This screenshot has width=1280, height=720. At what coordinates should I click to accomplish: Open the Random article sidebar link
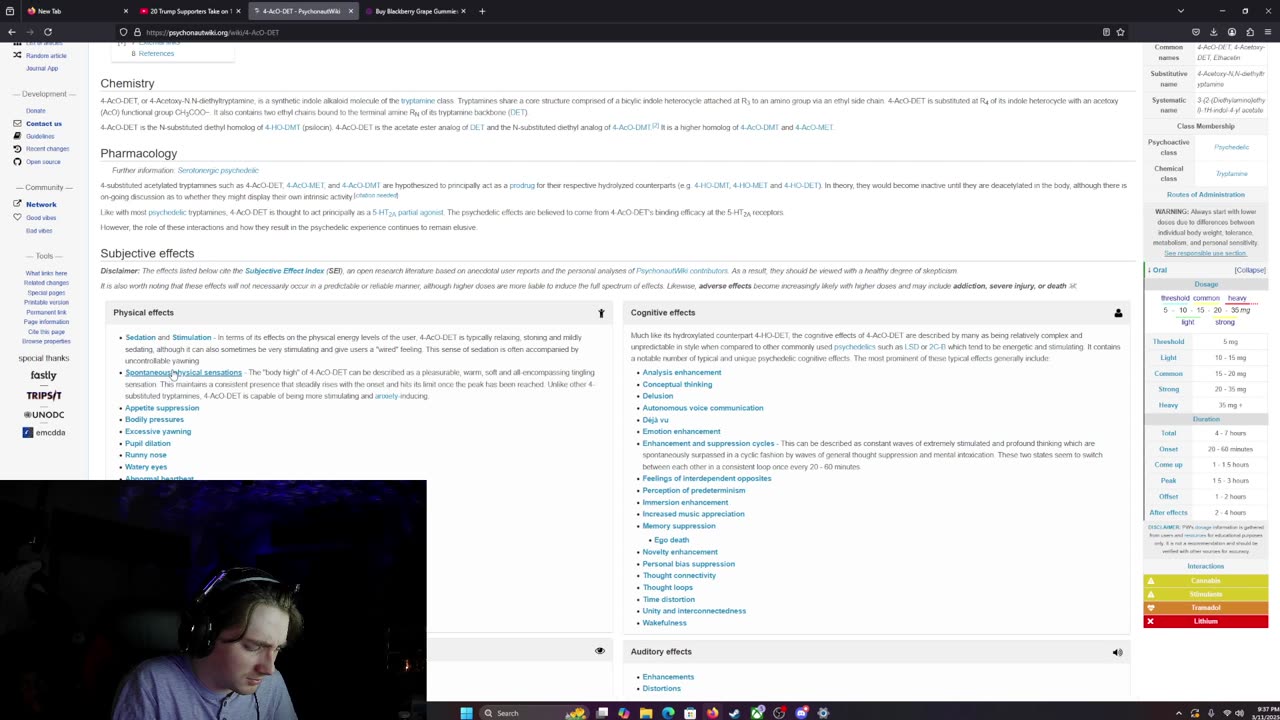[46, 56]
